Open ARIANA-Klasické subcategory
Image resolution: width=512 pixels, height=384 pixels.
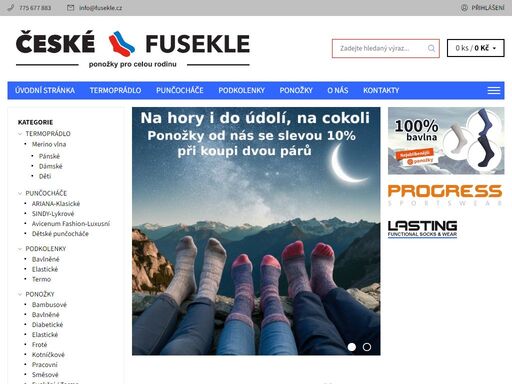[x=56, y=204]
